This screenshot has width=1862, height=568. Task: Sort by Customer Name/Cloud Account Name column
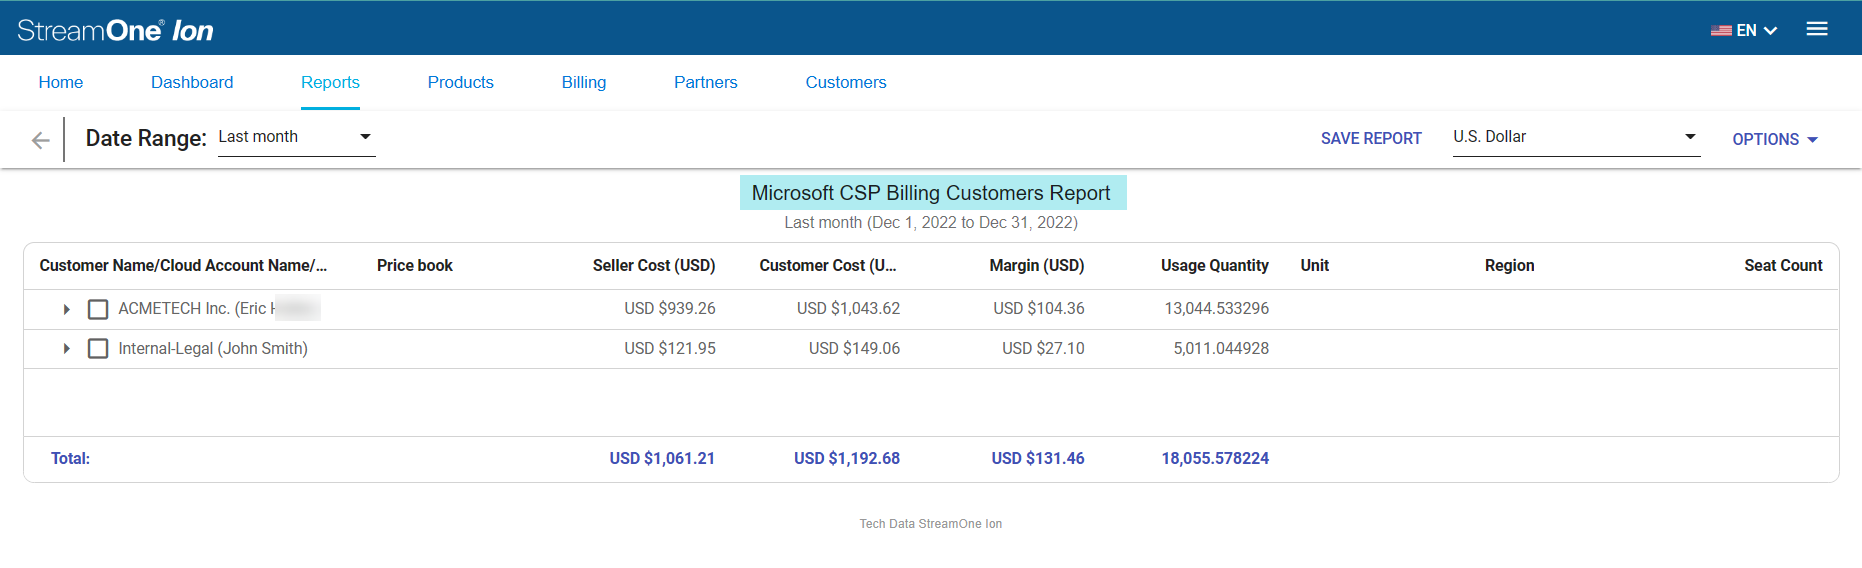(183, 266)
